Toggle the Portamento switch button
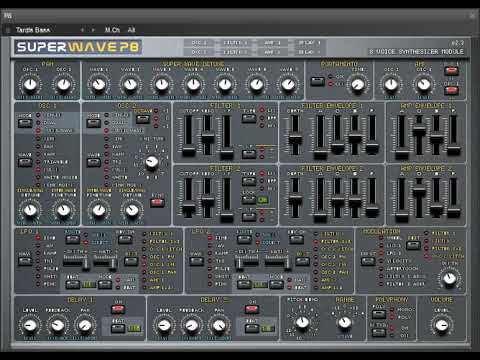The image size is (480, 360). pos(317,81)
